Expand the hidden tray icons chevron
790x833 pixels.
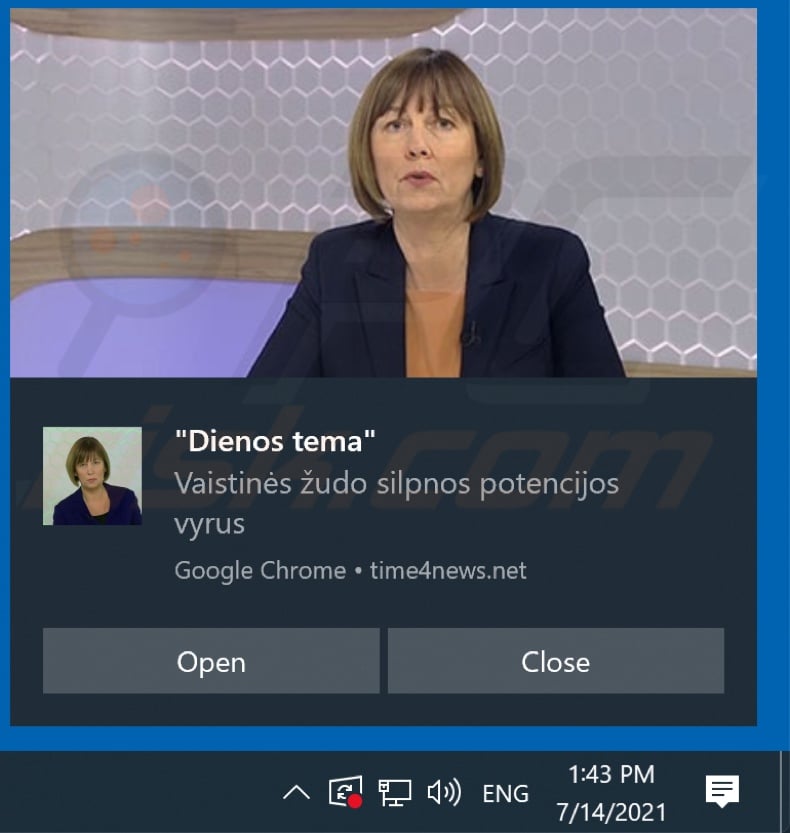(296, 793)
